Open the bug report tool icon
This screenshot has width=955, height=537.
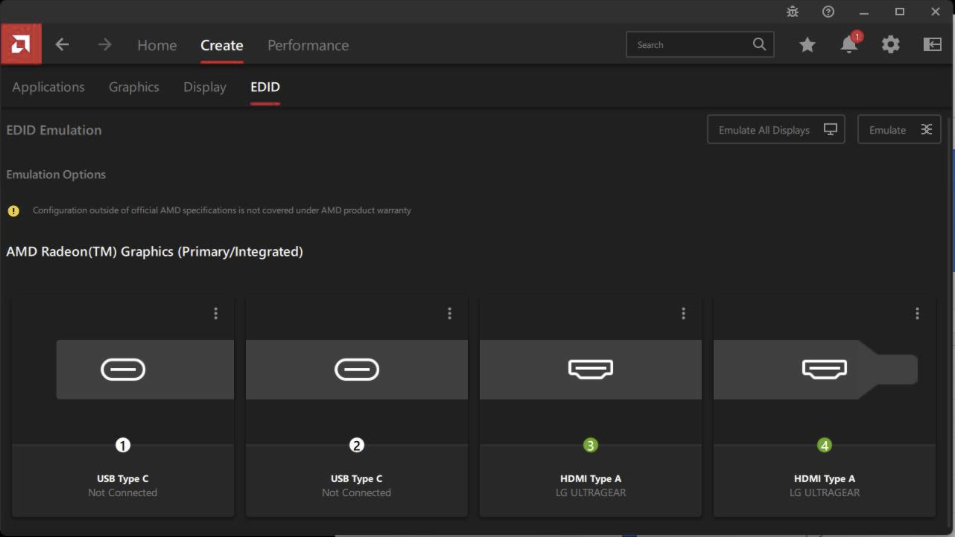click(792, 12)
